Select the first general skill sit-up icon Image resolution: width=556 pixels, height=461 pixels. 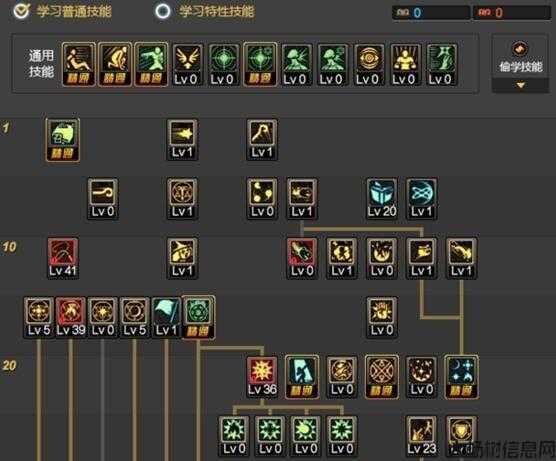pos(79,65)
